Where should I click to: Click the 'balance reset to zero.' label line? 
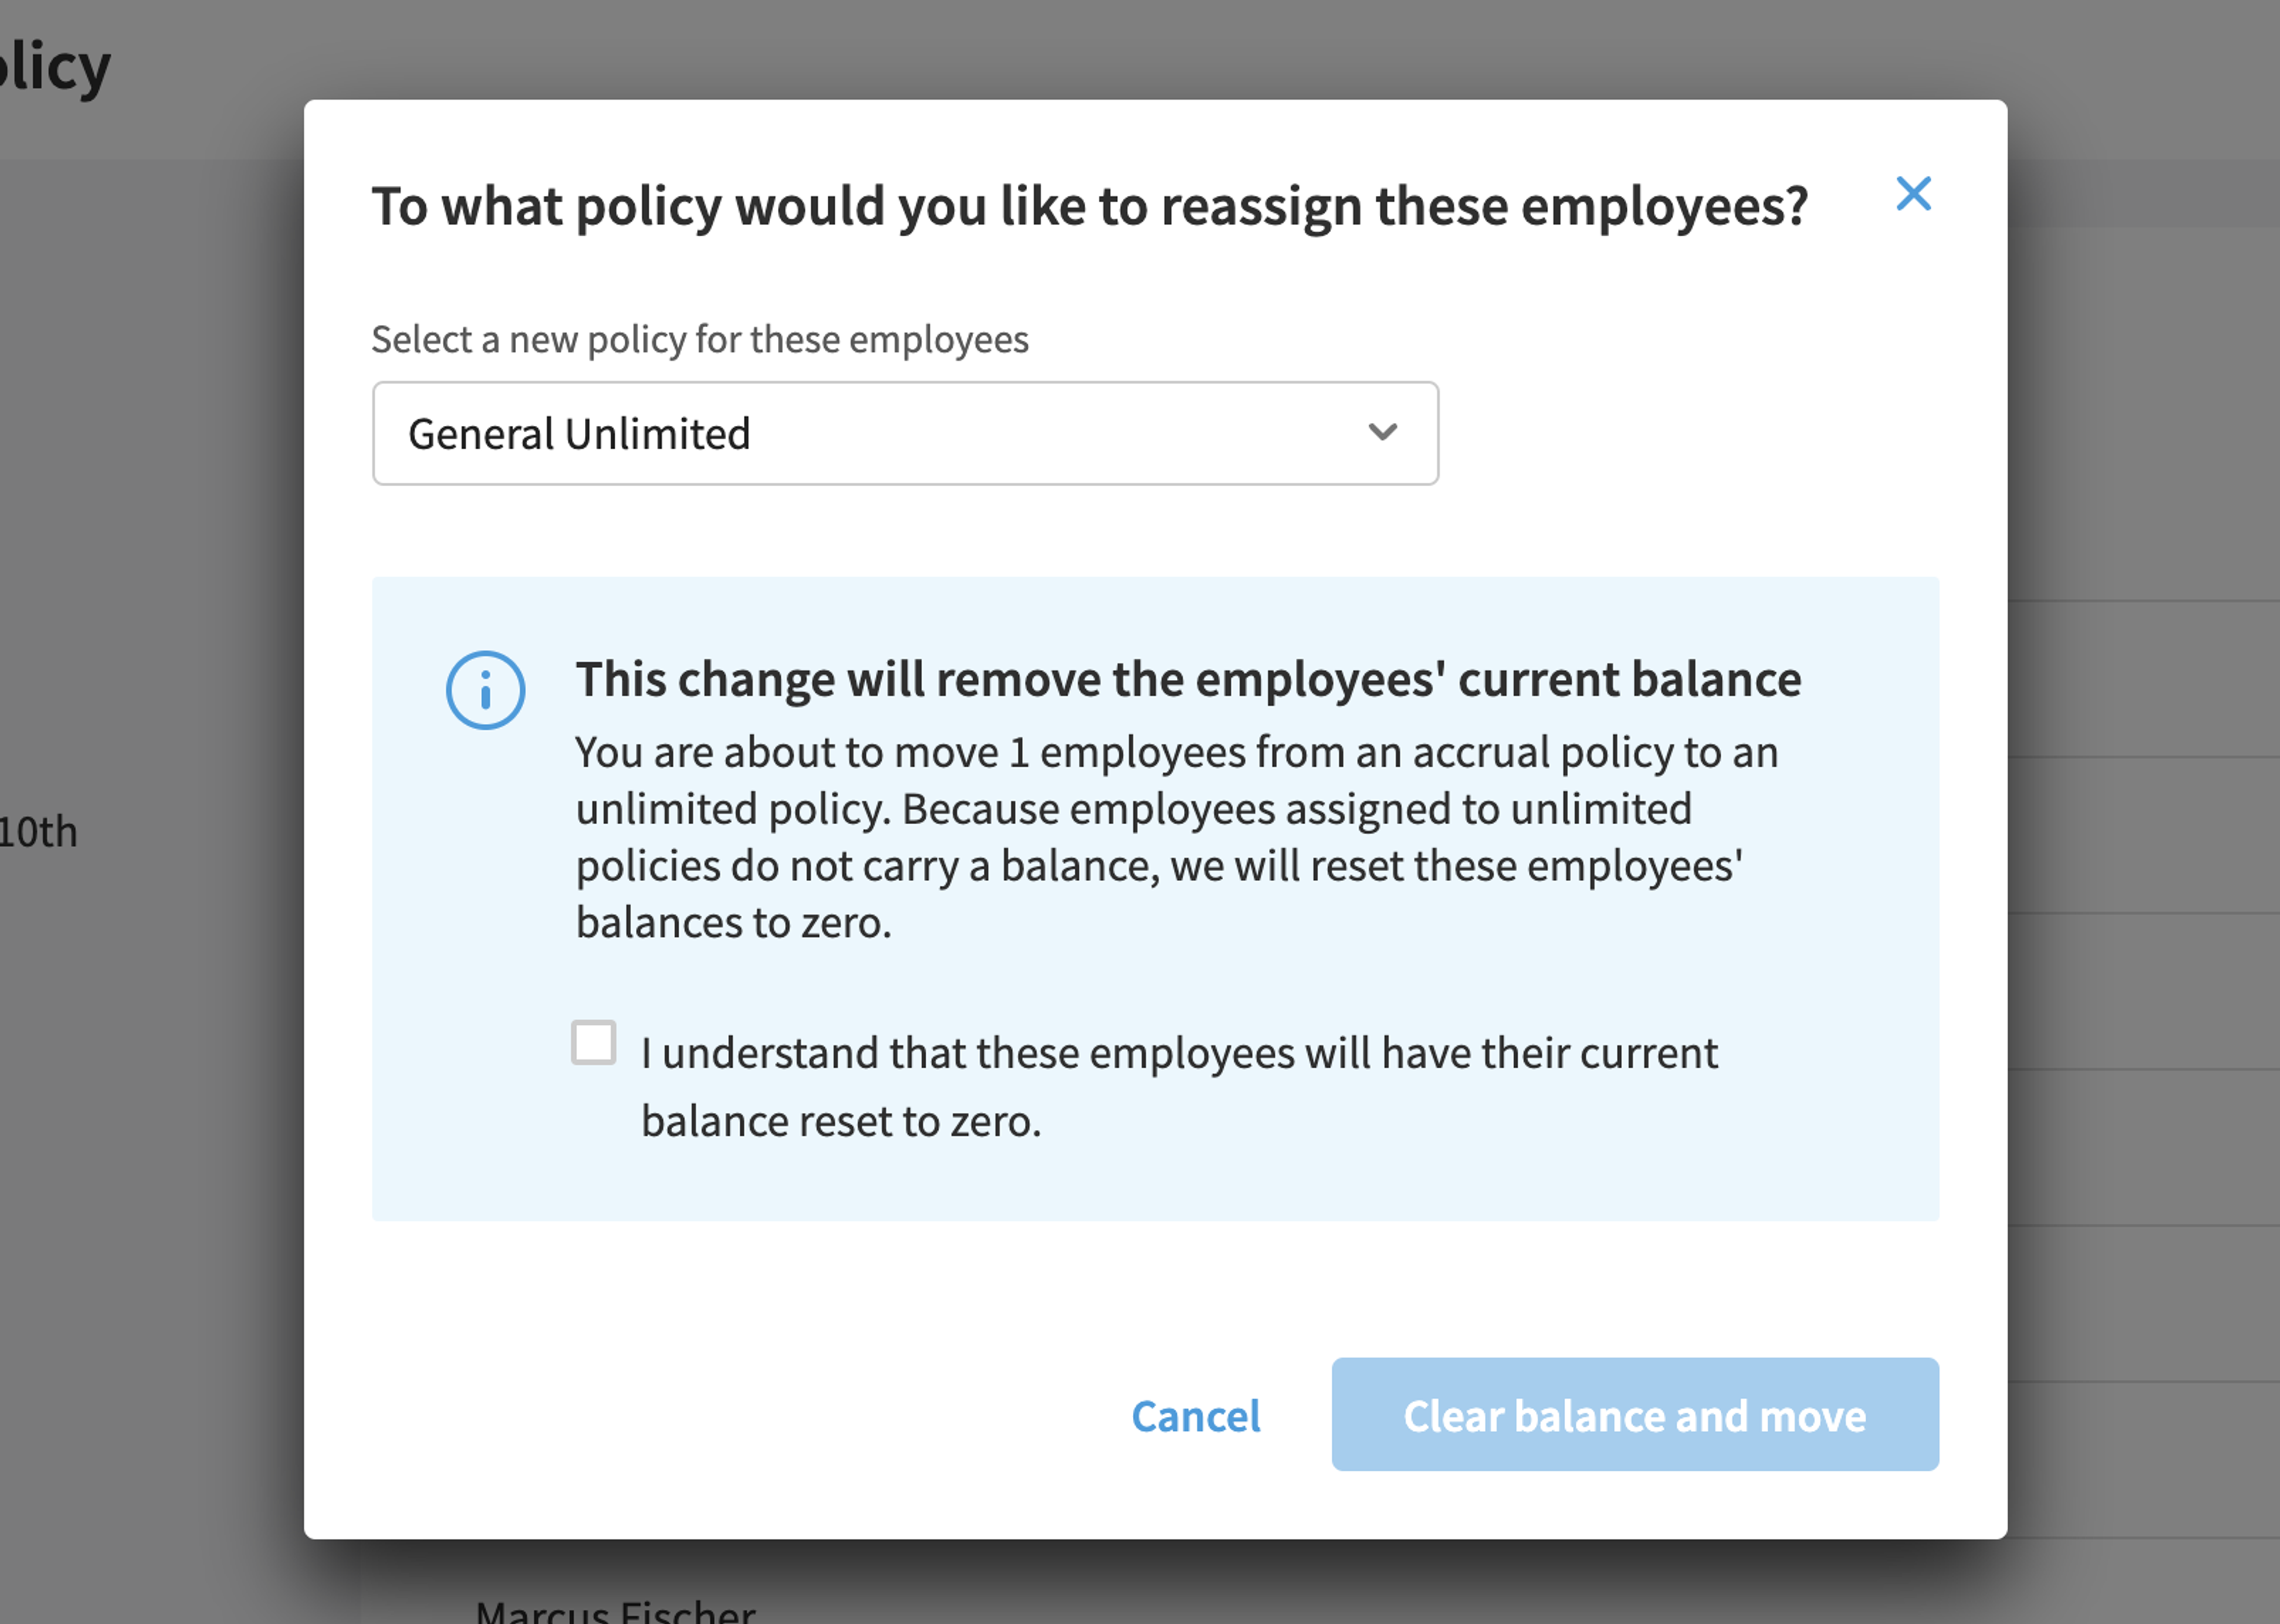coord(841,1122)
